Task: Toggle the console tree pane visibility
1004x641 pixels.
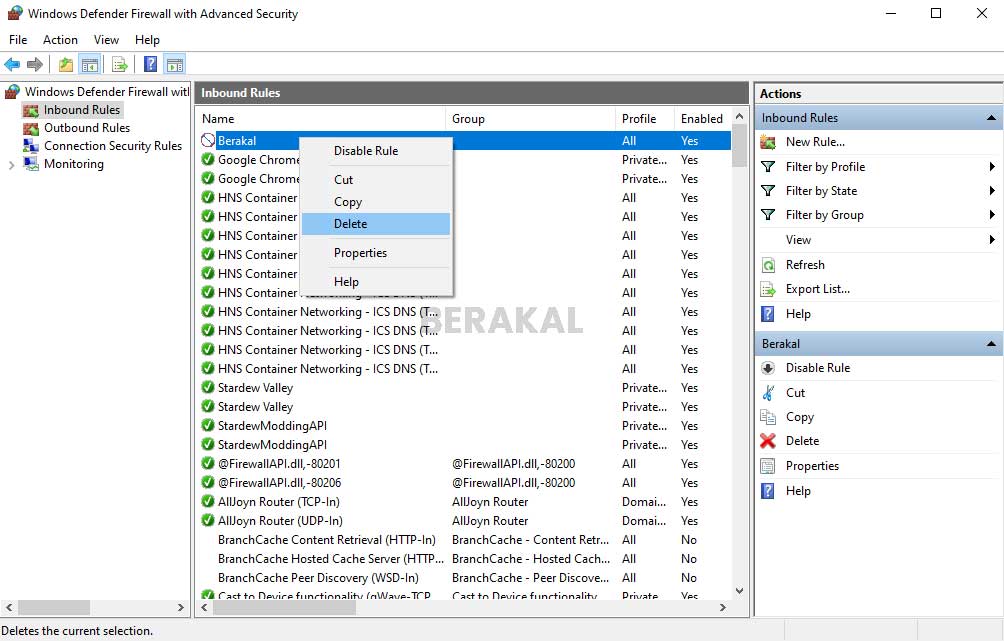Action: [91, 63]
